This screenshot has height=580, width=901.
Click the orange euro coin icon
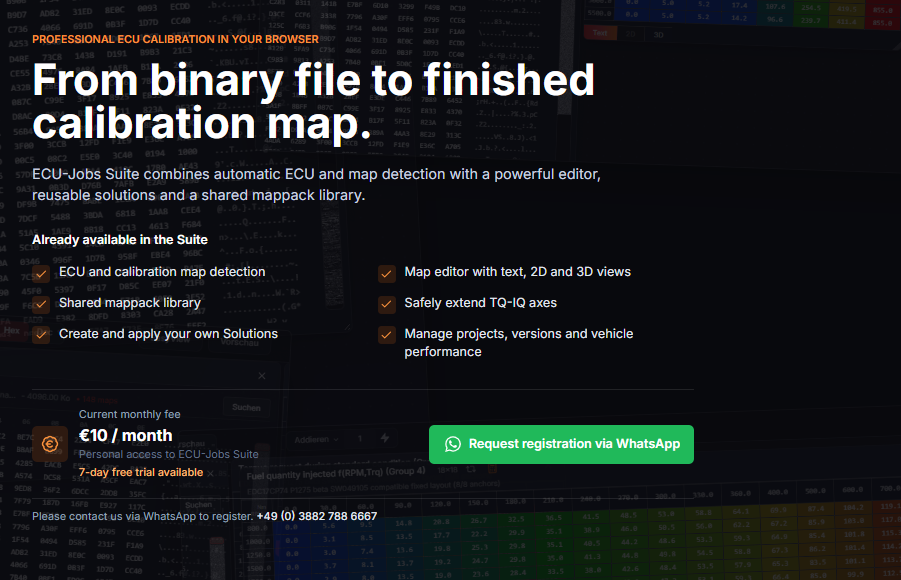(x=50, y=444)
